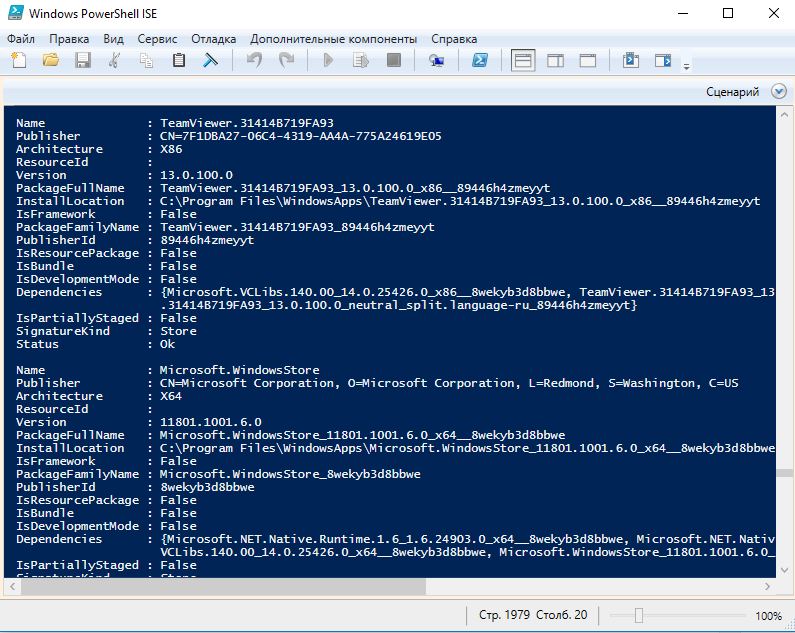The height and width of the screenshot is (633, 795).
Task: Open the Правка menu
Action: click(x=69, y=39)
